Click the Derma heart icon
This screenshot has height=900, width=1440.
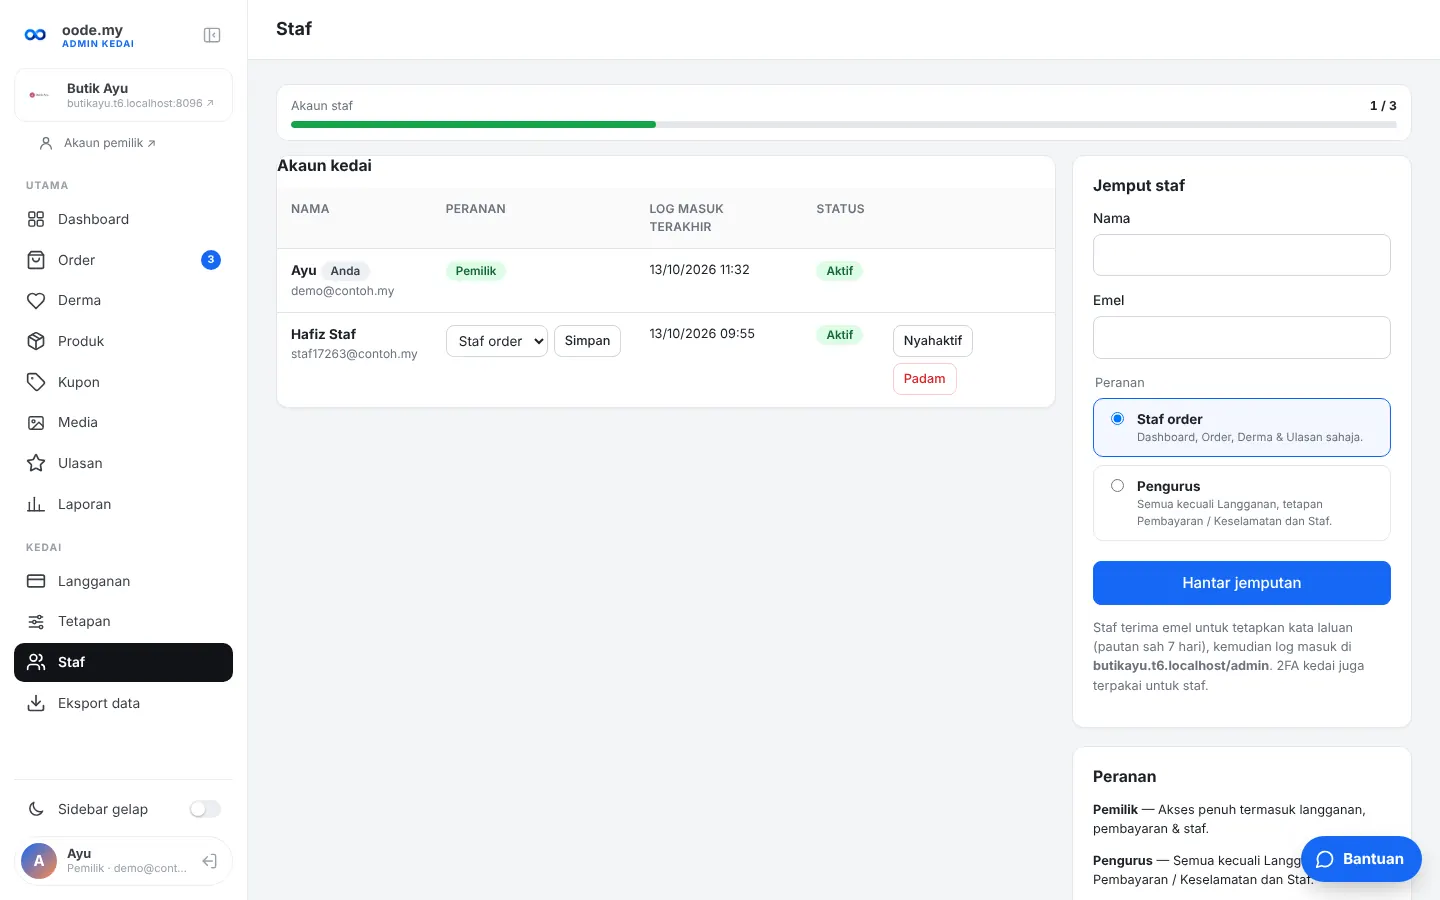point(36,300)
